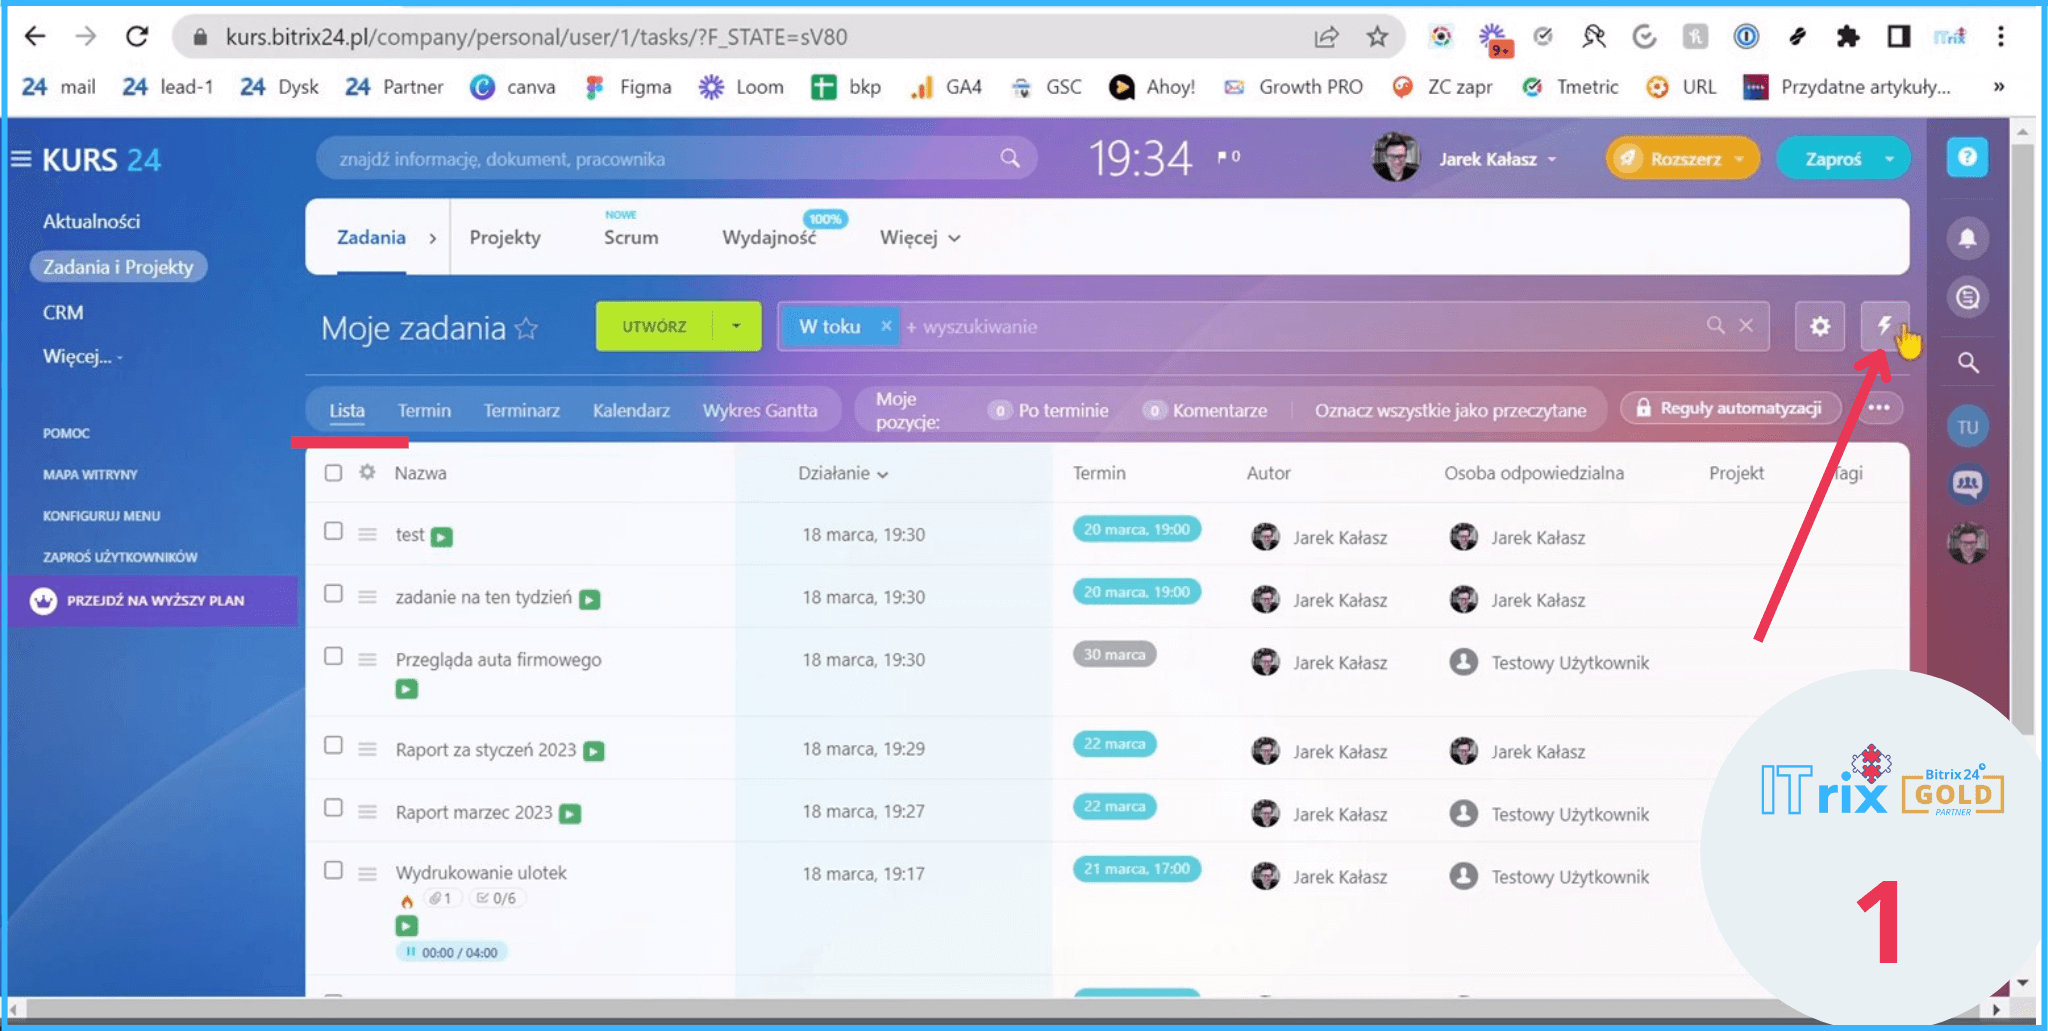
Task: Click 'Oznacz wszystkie jako przeczytane' link
Action: pyautogui.click(x=1449, y=411)
